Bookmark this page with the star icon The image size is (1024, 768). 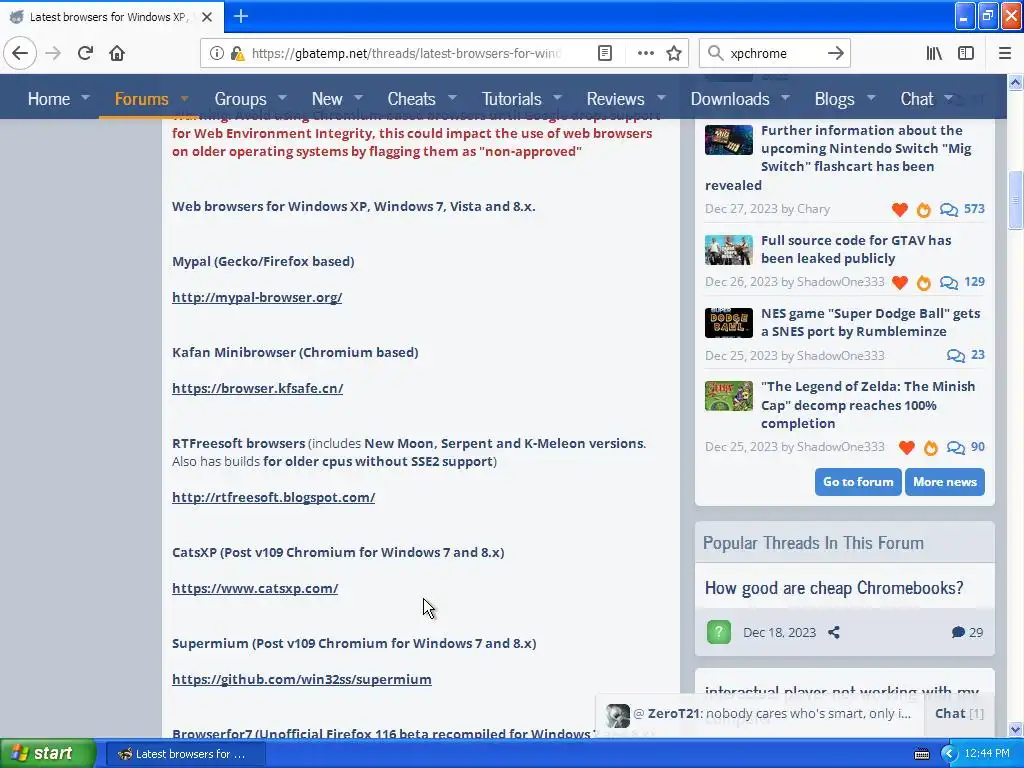[x=674, y=53]
